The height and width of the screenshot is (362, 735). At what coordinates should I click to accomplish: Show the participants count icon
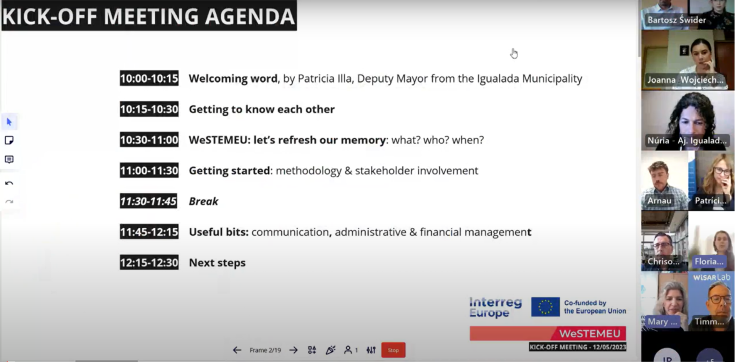(x=351, y=350)
